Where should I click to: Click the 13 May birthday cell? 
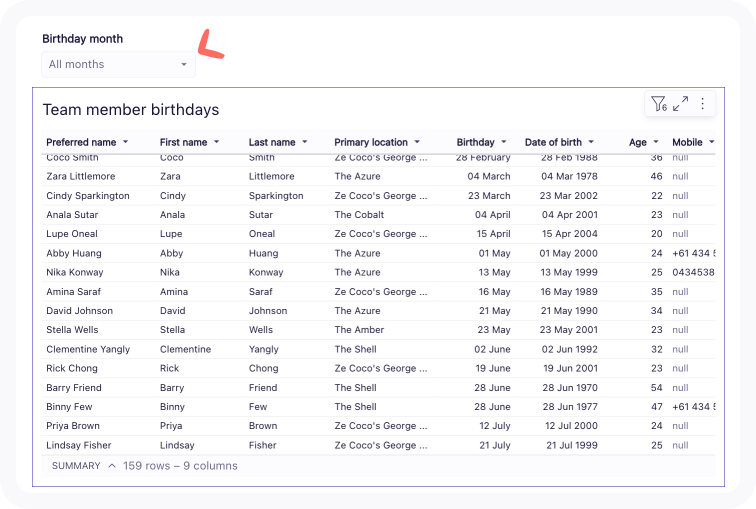(494, 272)
